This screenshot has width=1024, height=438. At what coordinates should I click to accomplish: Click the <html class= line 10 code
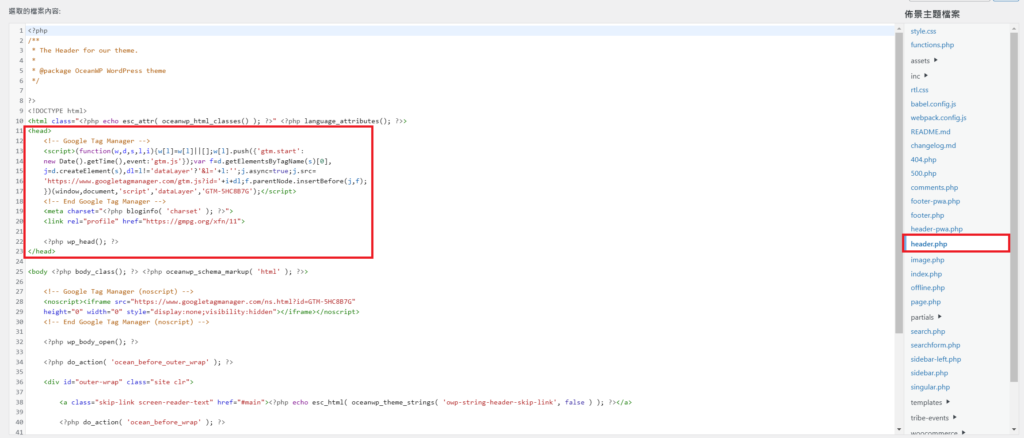217,121
